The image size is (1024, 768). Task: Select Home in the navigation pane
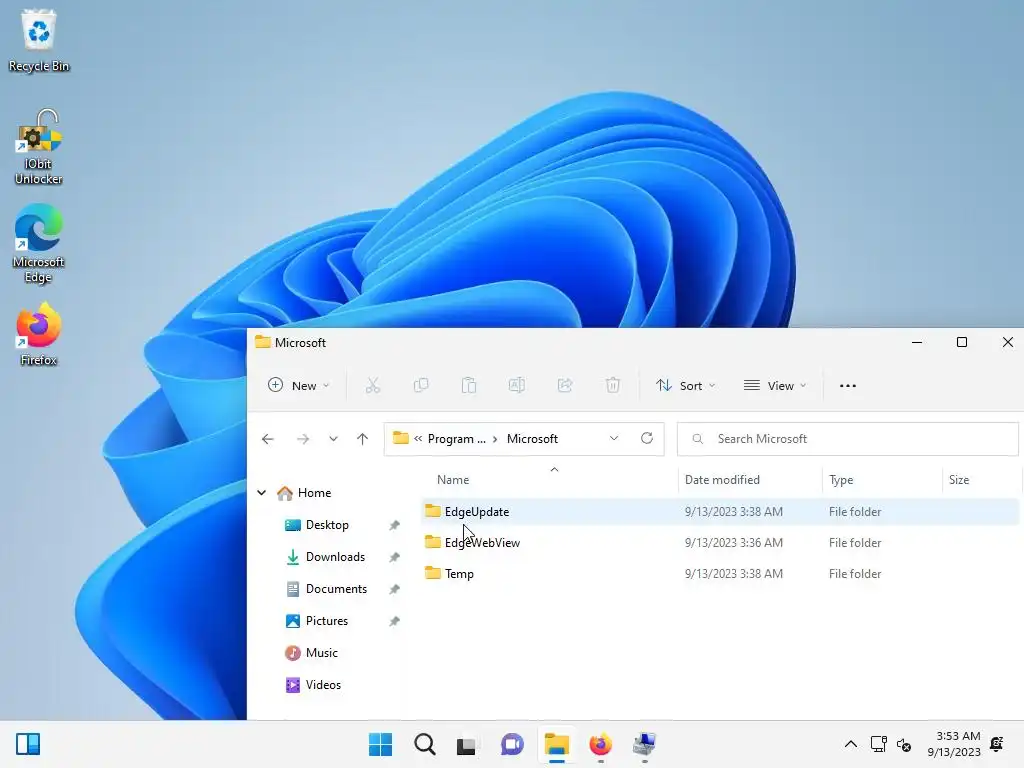tap(314, 492)
